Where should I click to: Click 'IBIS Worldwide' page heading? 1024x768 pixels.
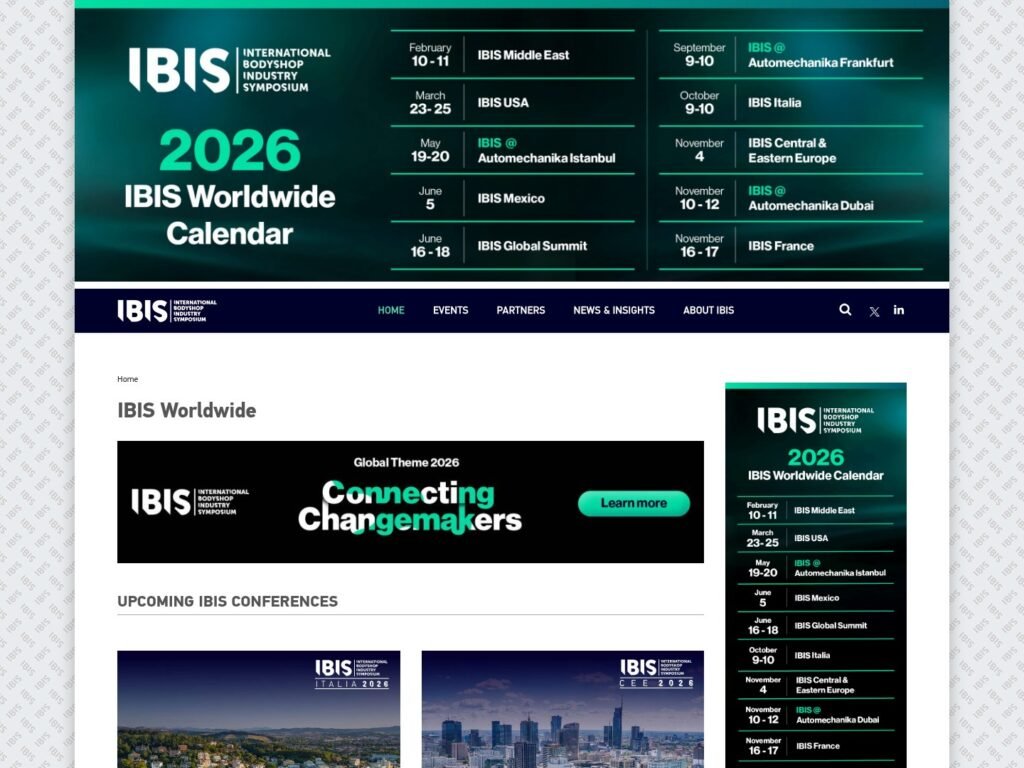187,410
